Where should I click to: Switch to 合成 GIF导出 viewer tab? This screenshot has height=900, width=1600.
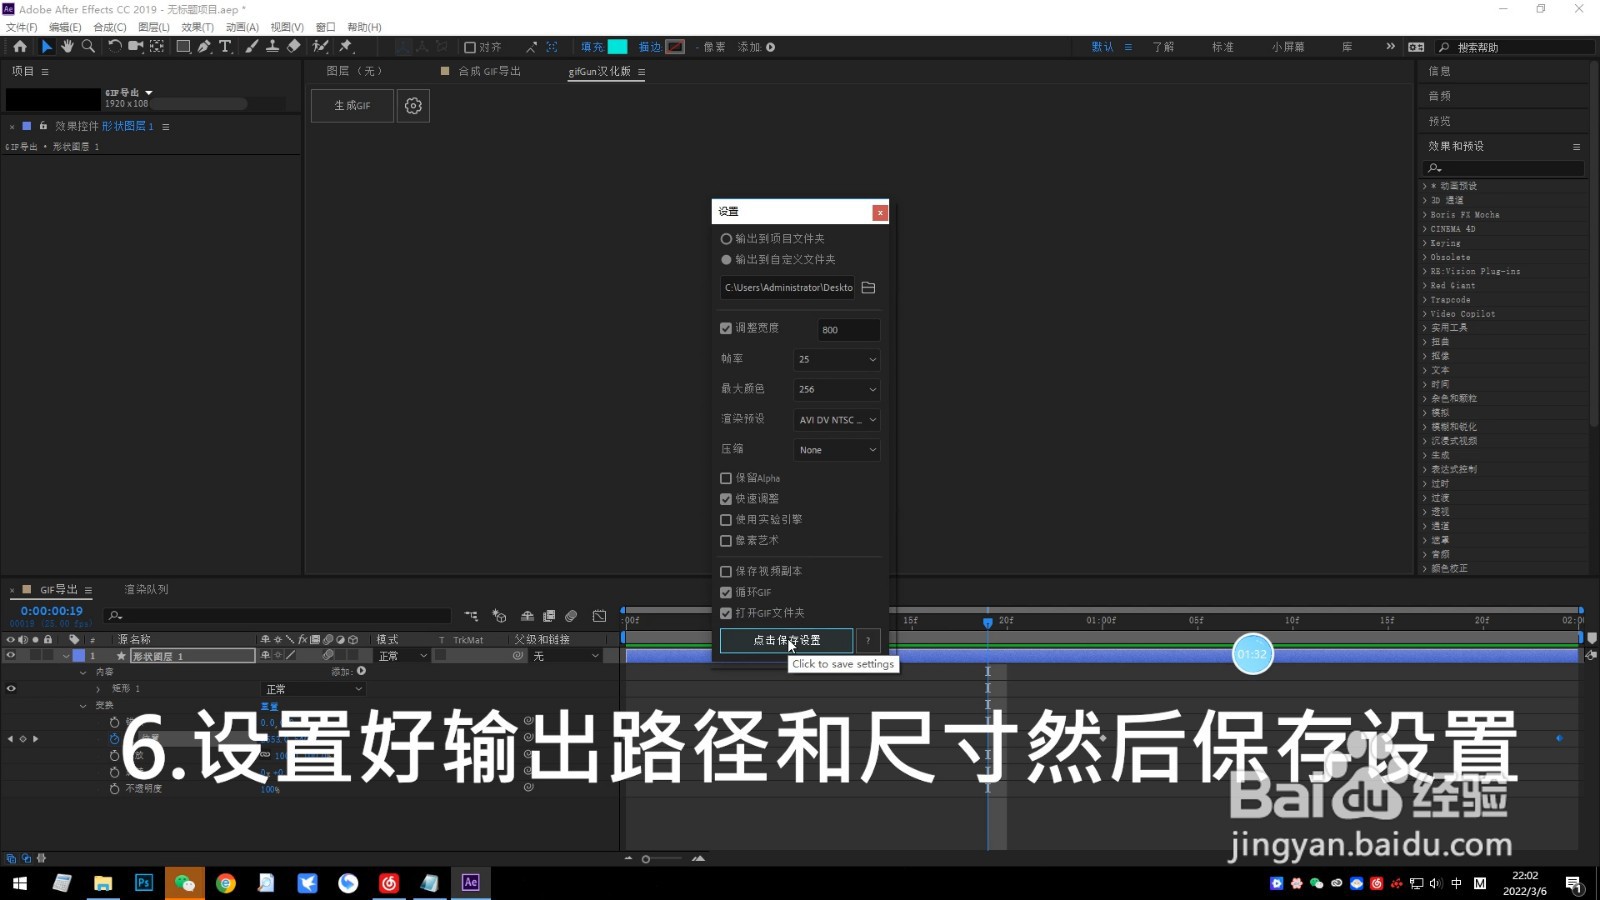point(489,71)
